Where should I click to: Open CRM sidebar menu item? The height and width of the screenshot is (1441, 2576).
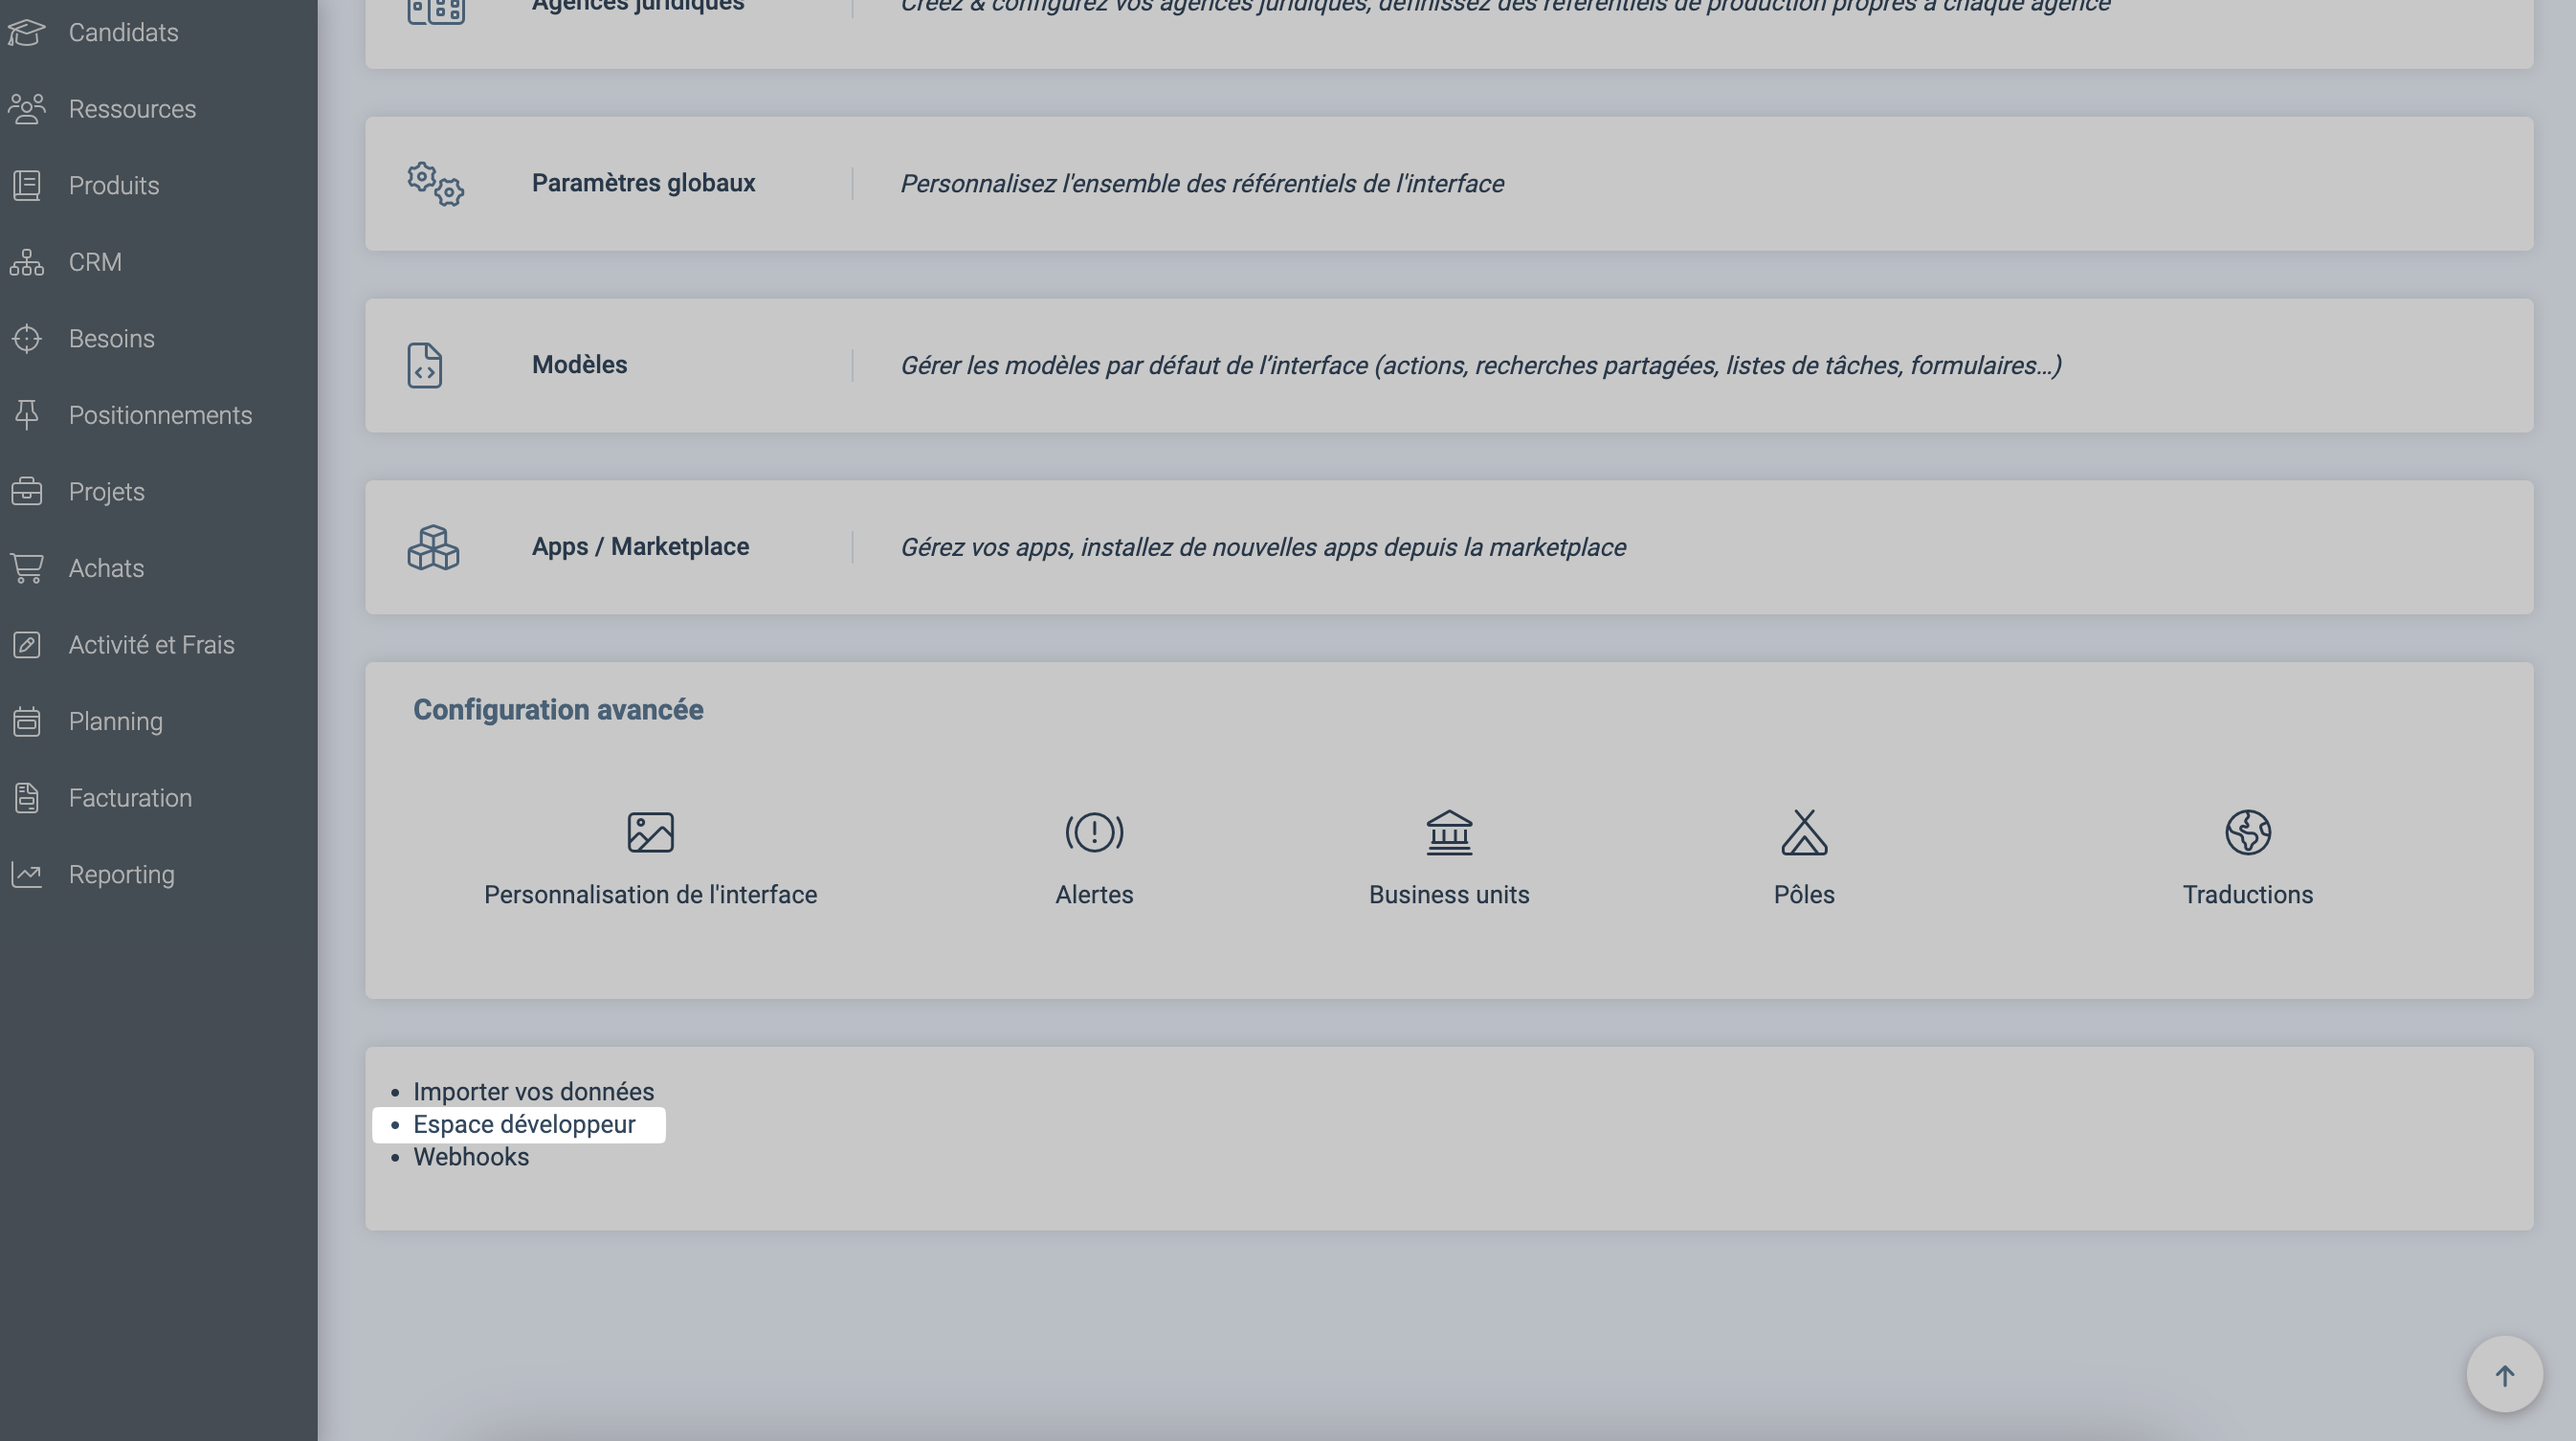coord(95,262)
